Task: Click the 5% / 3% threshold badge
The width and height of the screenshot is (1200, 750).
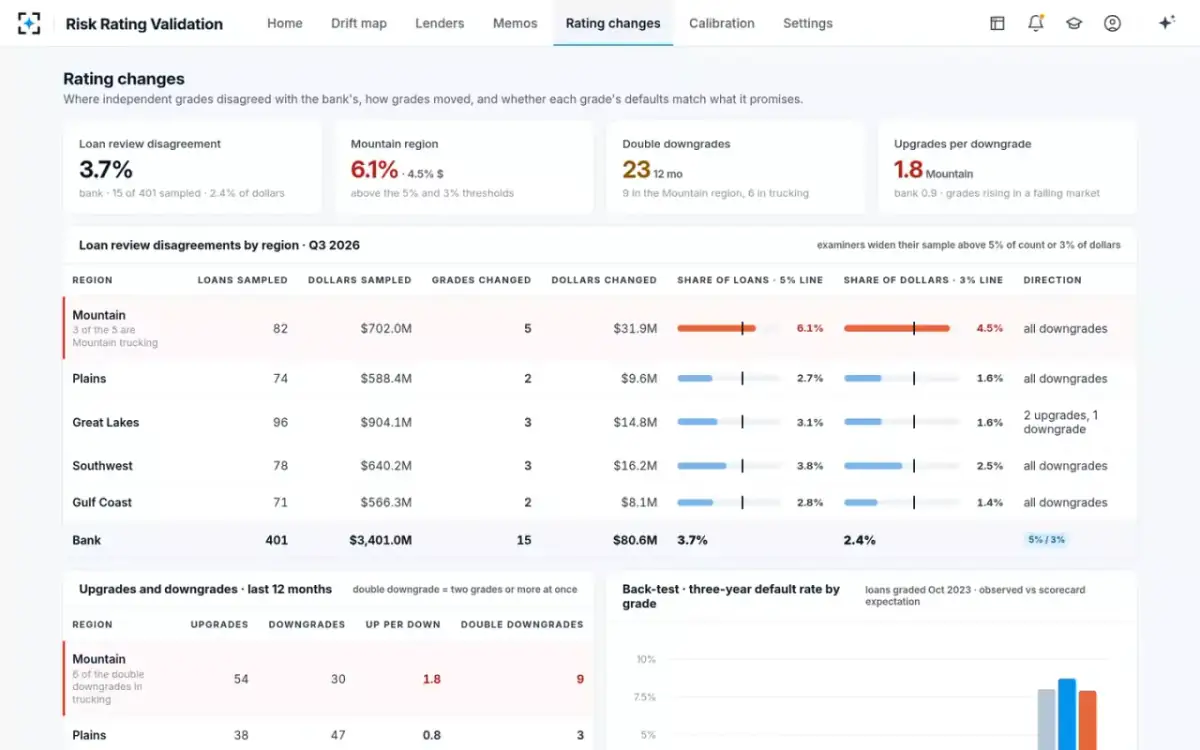Action: click(x=1046, y=540)
